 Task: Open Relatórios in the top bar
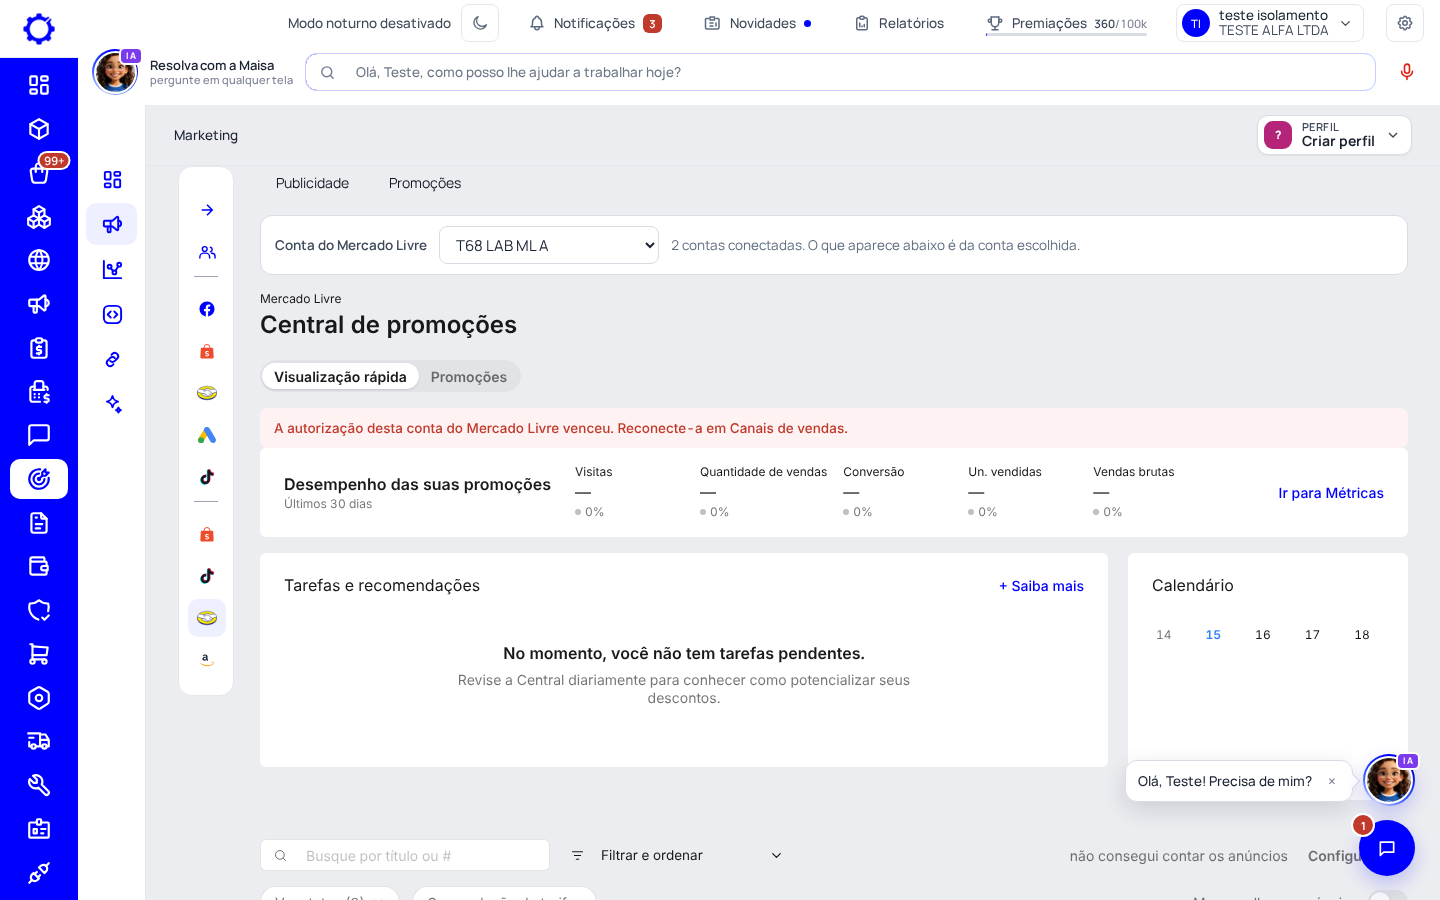pyautogui.click(x=899, y=23)
